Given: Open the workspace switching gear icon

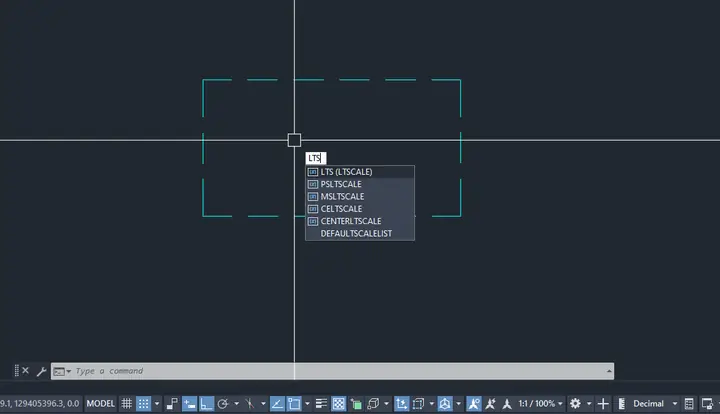Looking at the screenshot, I should coord(575,404).
